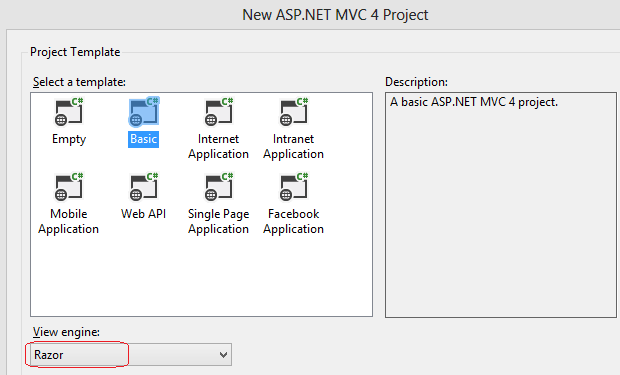The width and height of the screenshot is (620, 375).
Task: Click inside the Description text box
Action: 501,205
